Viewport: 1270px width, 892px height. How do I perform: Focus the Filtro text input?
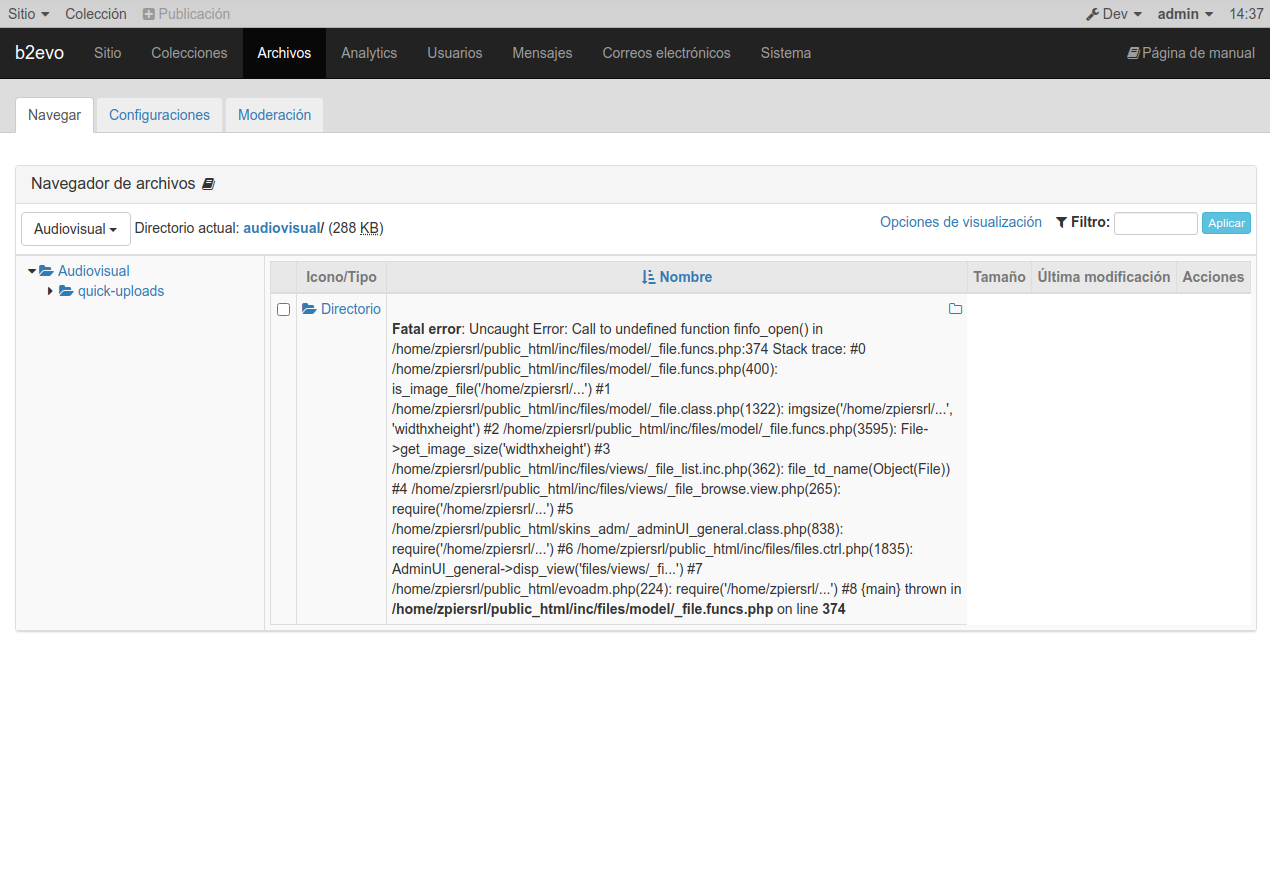(1156, 223)
